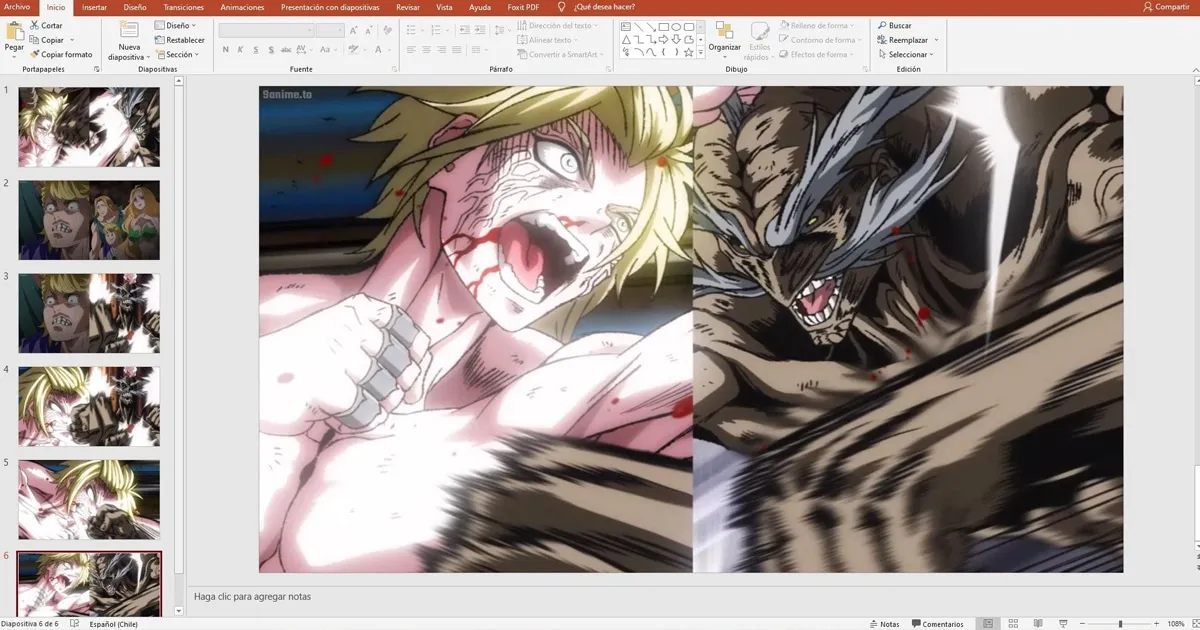This screenshot has width=1200, height=630.
Task: Select the text box shape in gallery
Action: pos(626,27)
